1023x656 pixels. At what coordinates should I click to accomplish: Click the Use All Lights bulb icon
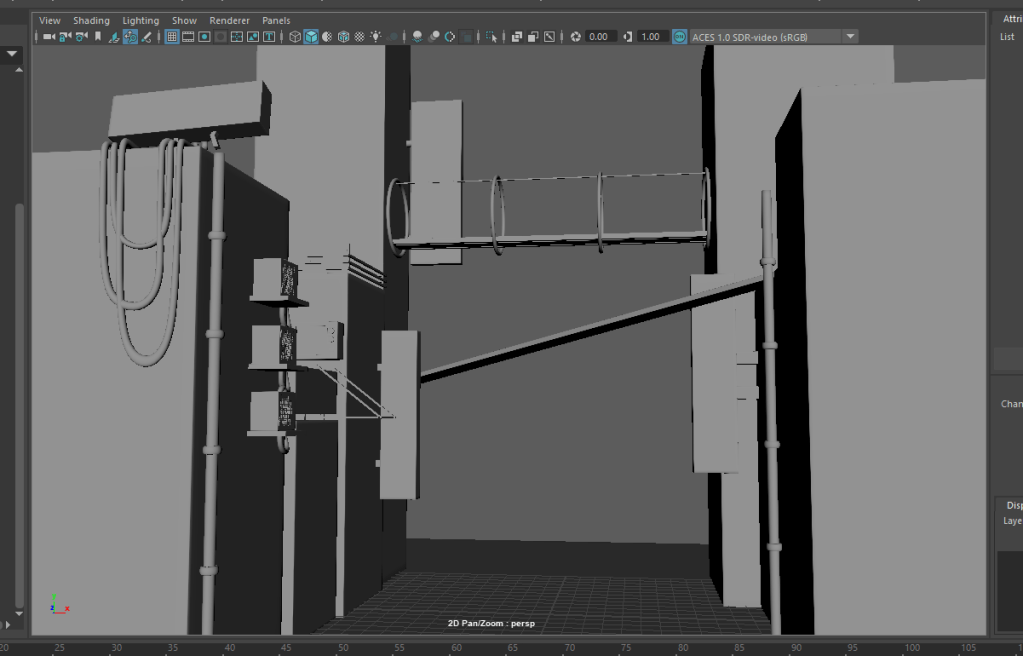pyautogui.click(x=376, y=37)
